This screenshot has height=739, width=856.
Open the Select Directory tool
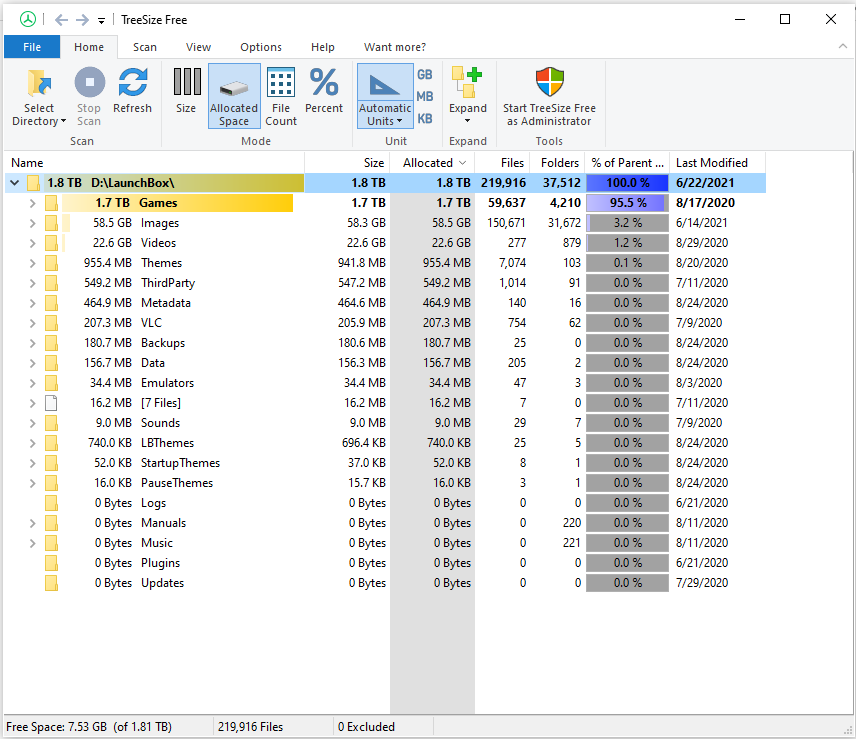pyautogui.click(x=39, y=97)
